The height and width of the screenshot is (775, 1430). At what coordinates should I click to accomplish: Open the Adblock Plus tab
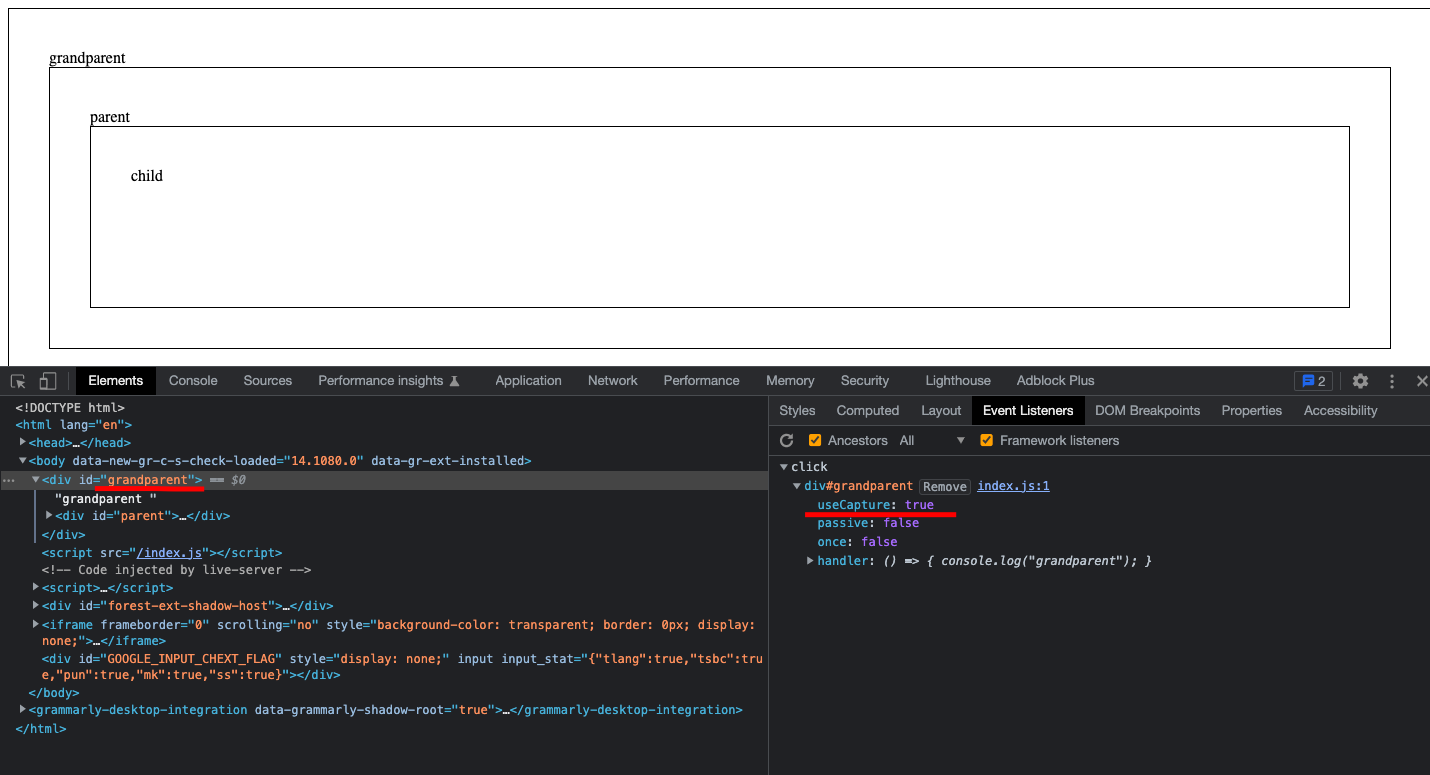tap(1056, 381)
